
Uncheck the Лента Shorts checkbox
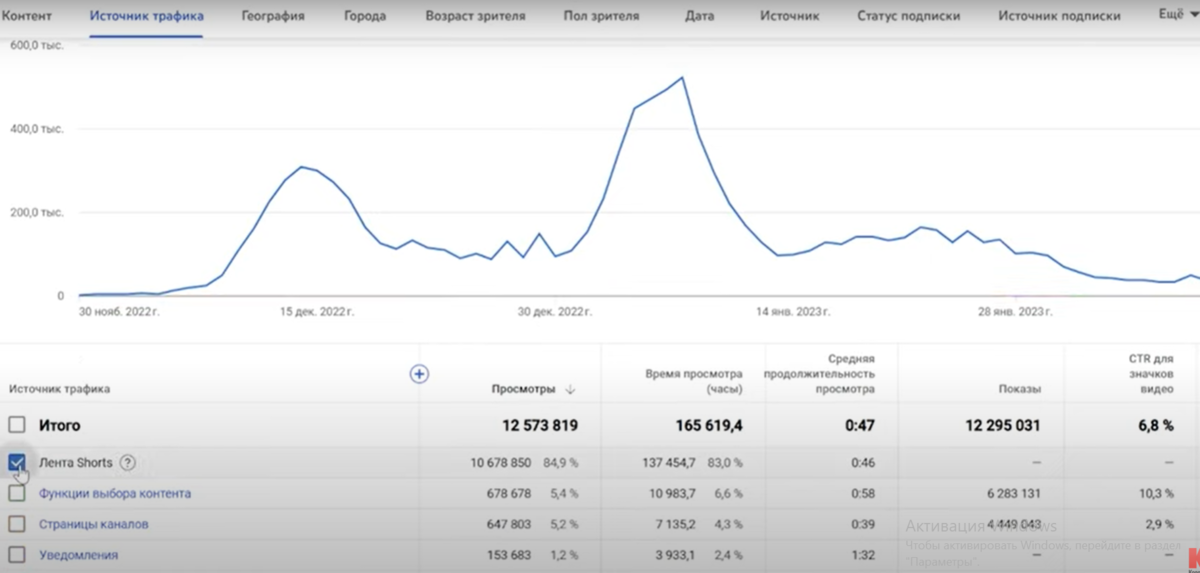click(x=17, y=462)
